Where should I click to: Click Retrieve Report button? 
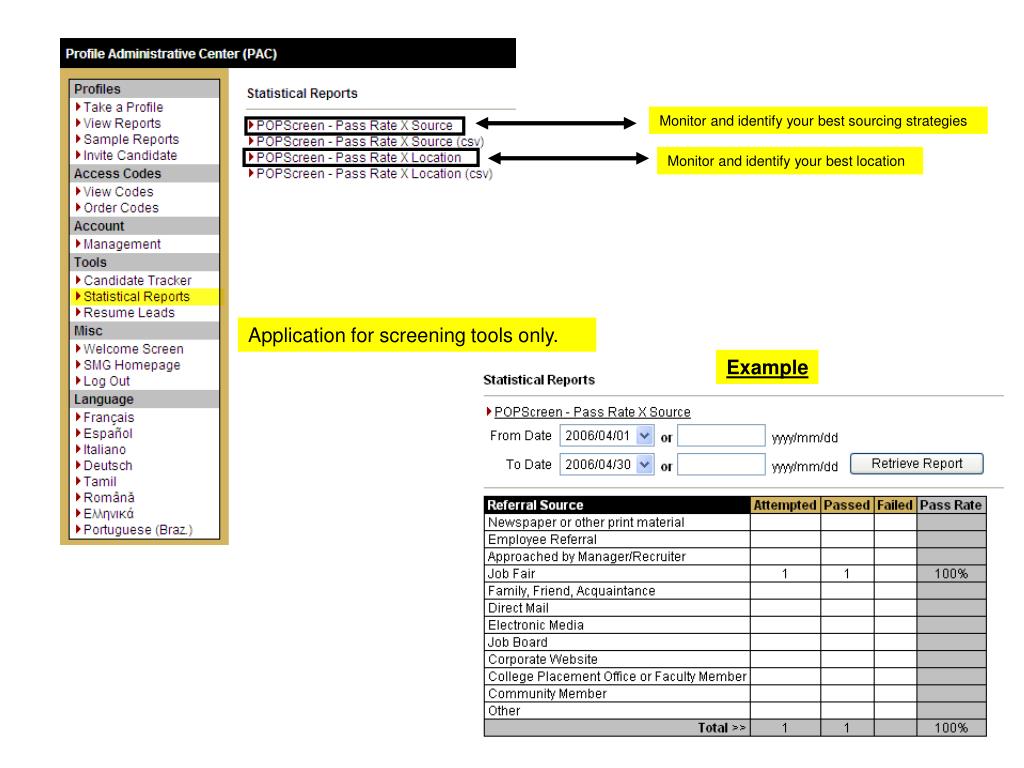pyautogui.click(x=917, y=464)
